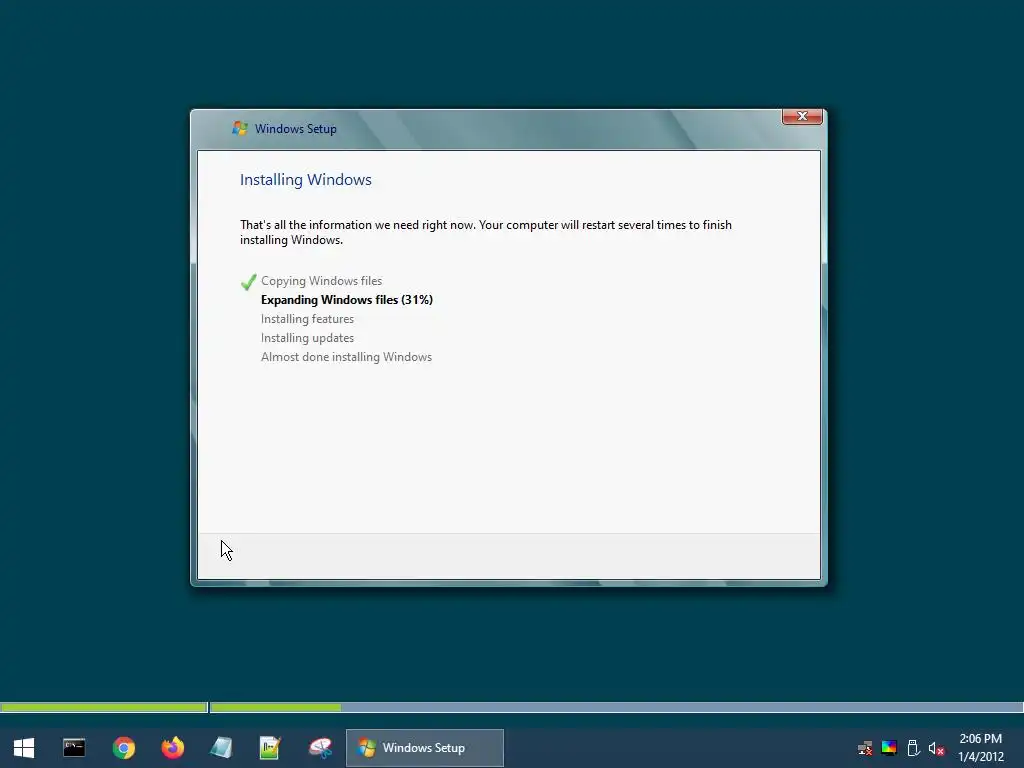Click Almost done installing Windows step
This screenshot has height=768, width=1024.
pos(346,357)
